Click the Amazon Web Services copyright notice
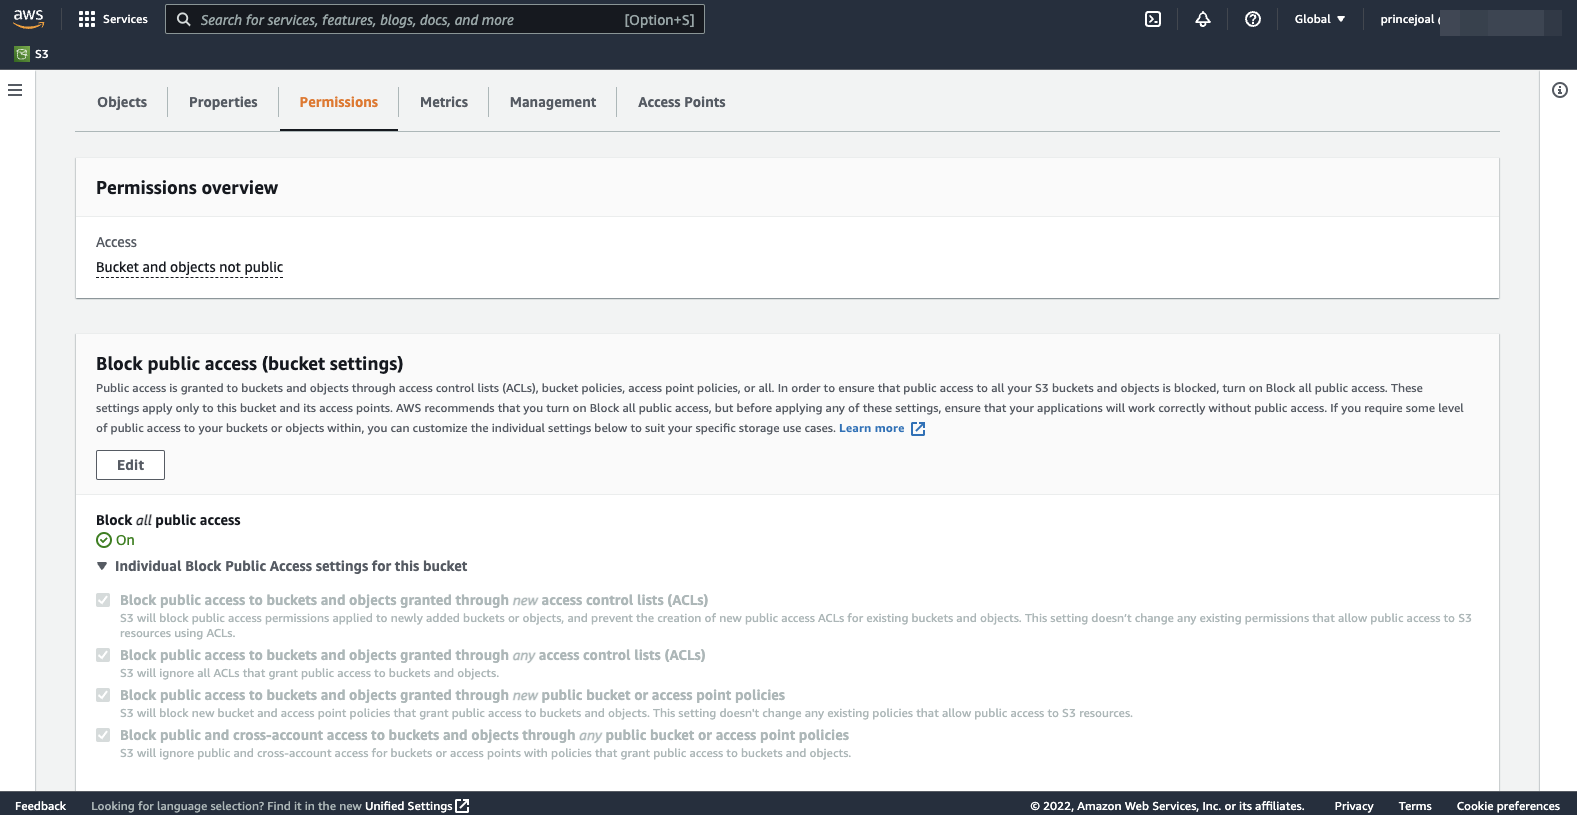This screenshot has width=1577, height=815. point(1167,806)
